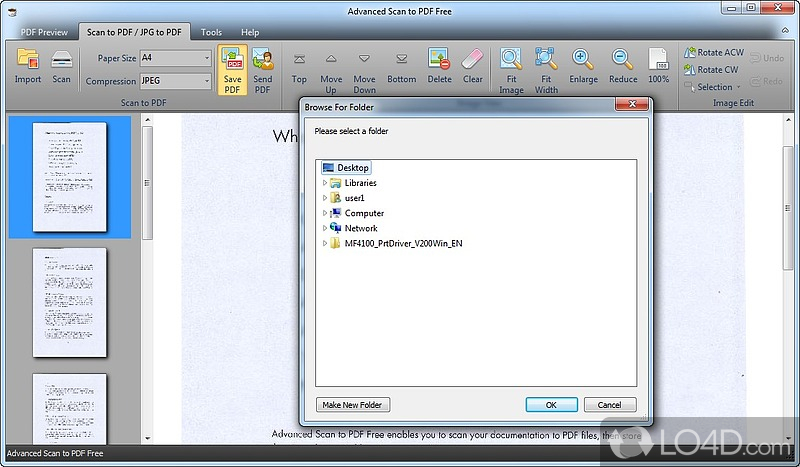
Task: Click Rotate ACW
Action: point(714,53)
